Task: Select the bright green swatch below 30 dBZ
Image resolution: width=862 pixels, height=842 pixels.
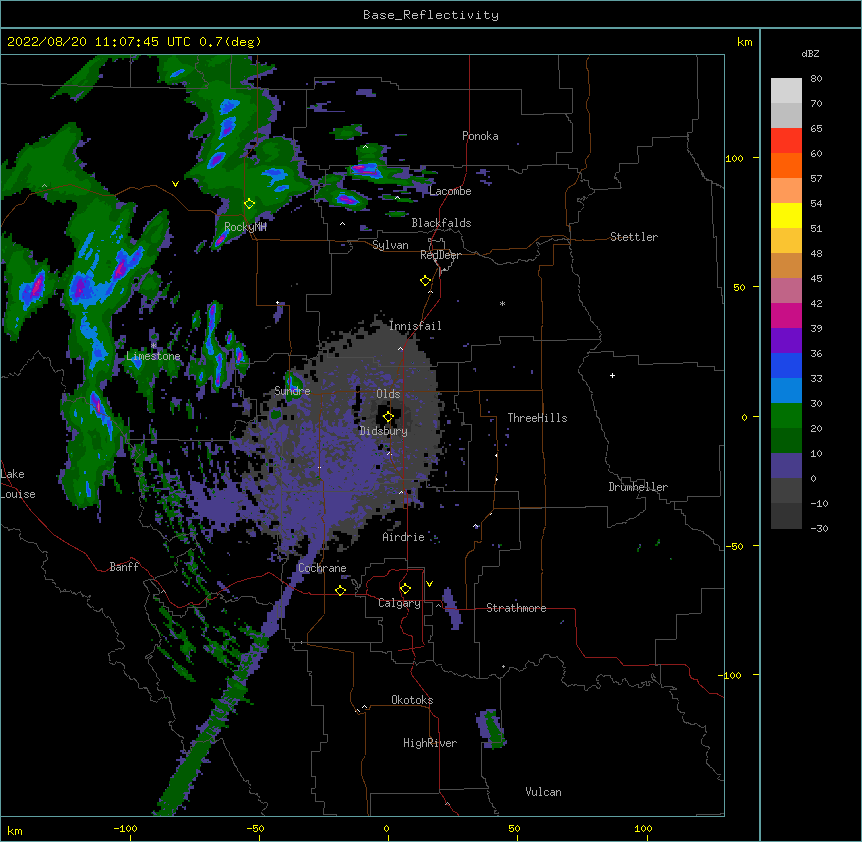Action: click(786, 416)
